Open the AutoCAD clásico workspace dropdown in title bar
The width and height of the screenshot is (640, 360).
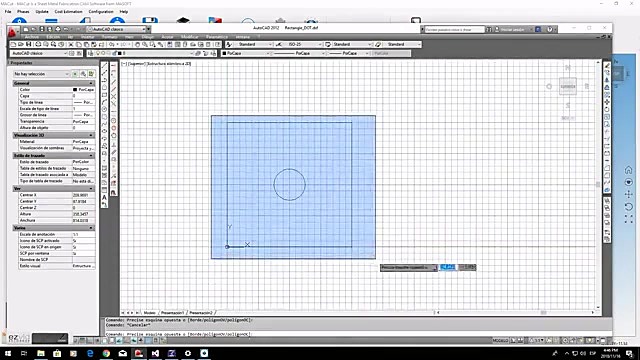[117, 29]
